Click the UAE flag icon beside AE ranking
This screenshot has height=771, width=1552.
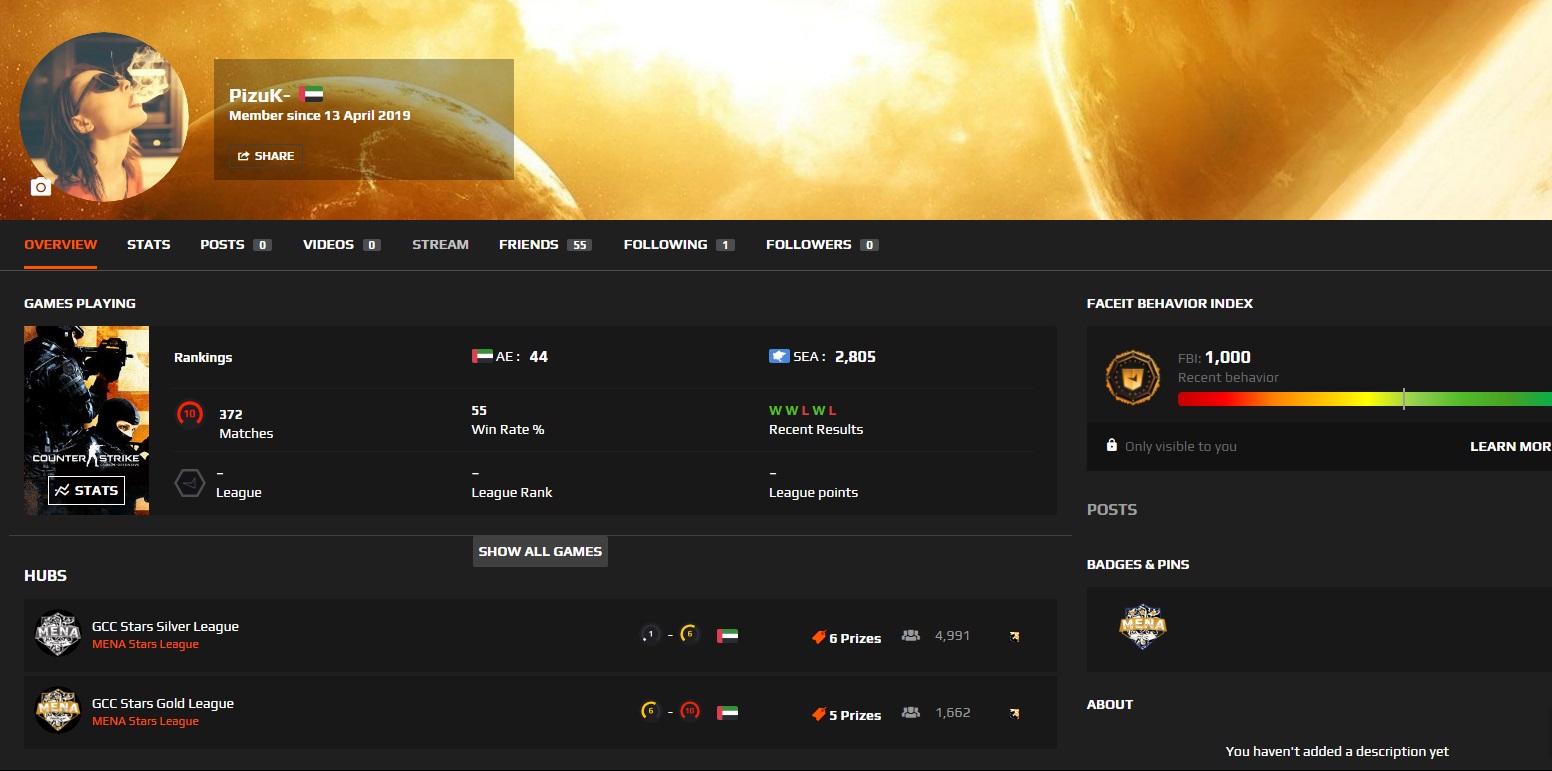481,356
